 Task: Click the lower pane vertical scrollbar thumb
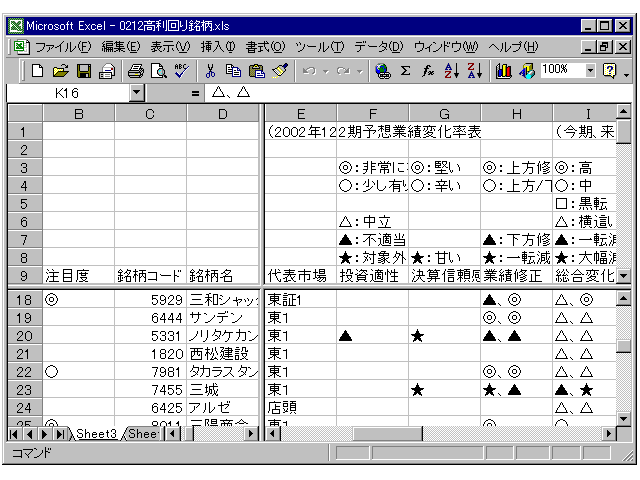623,346
